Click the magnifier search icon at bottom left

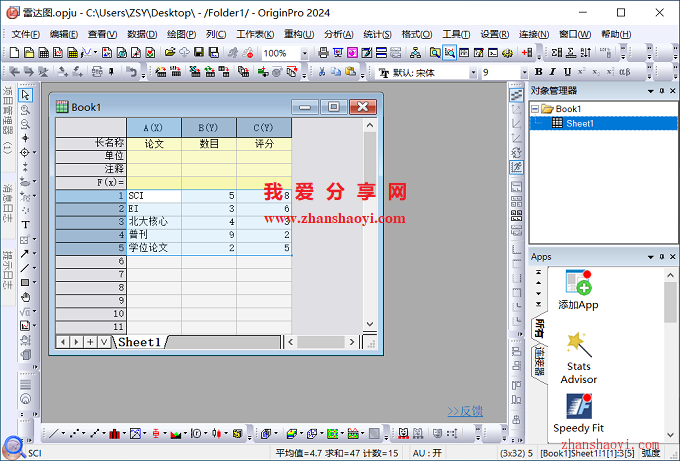pyautogui.click(x=14, y=447)
